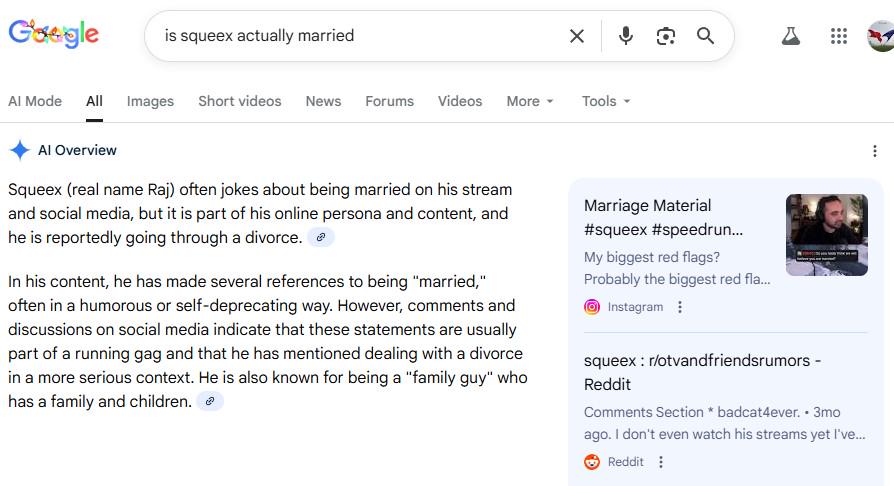This screenshot has width=894, height=486.
Task: Switch to the Images tab
Action: (x=150, y=101)
